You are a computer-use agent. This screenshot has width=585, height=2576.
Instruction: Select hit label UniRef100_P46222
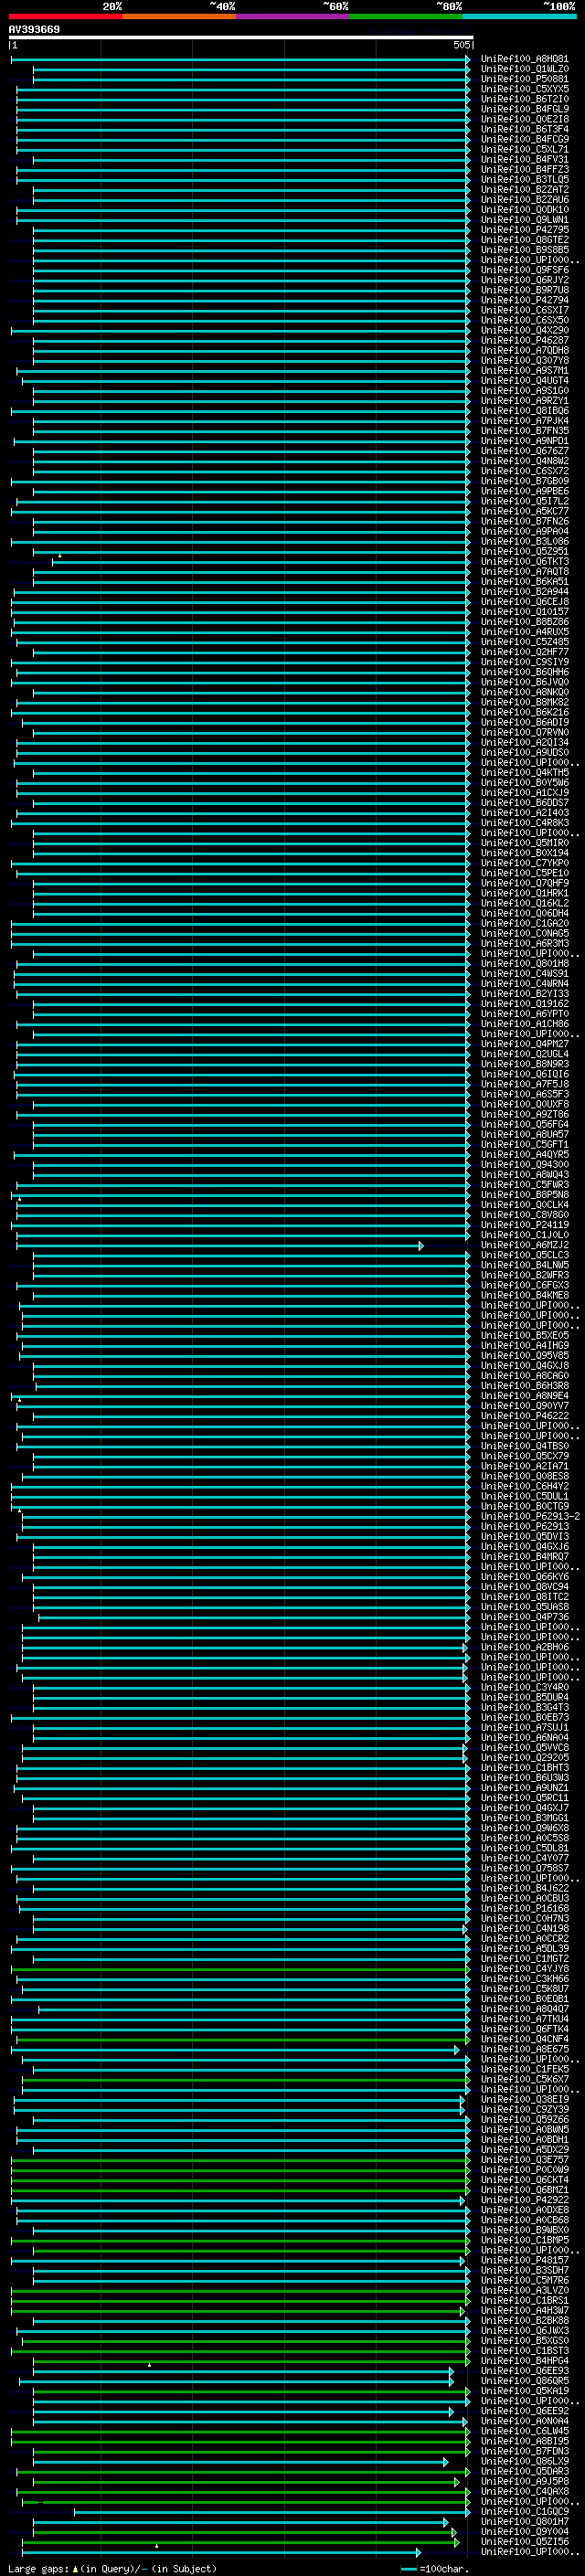(524, 1416)
